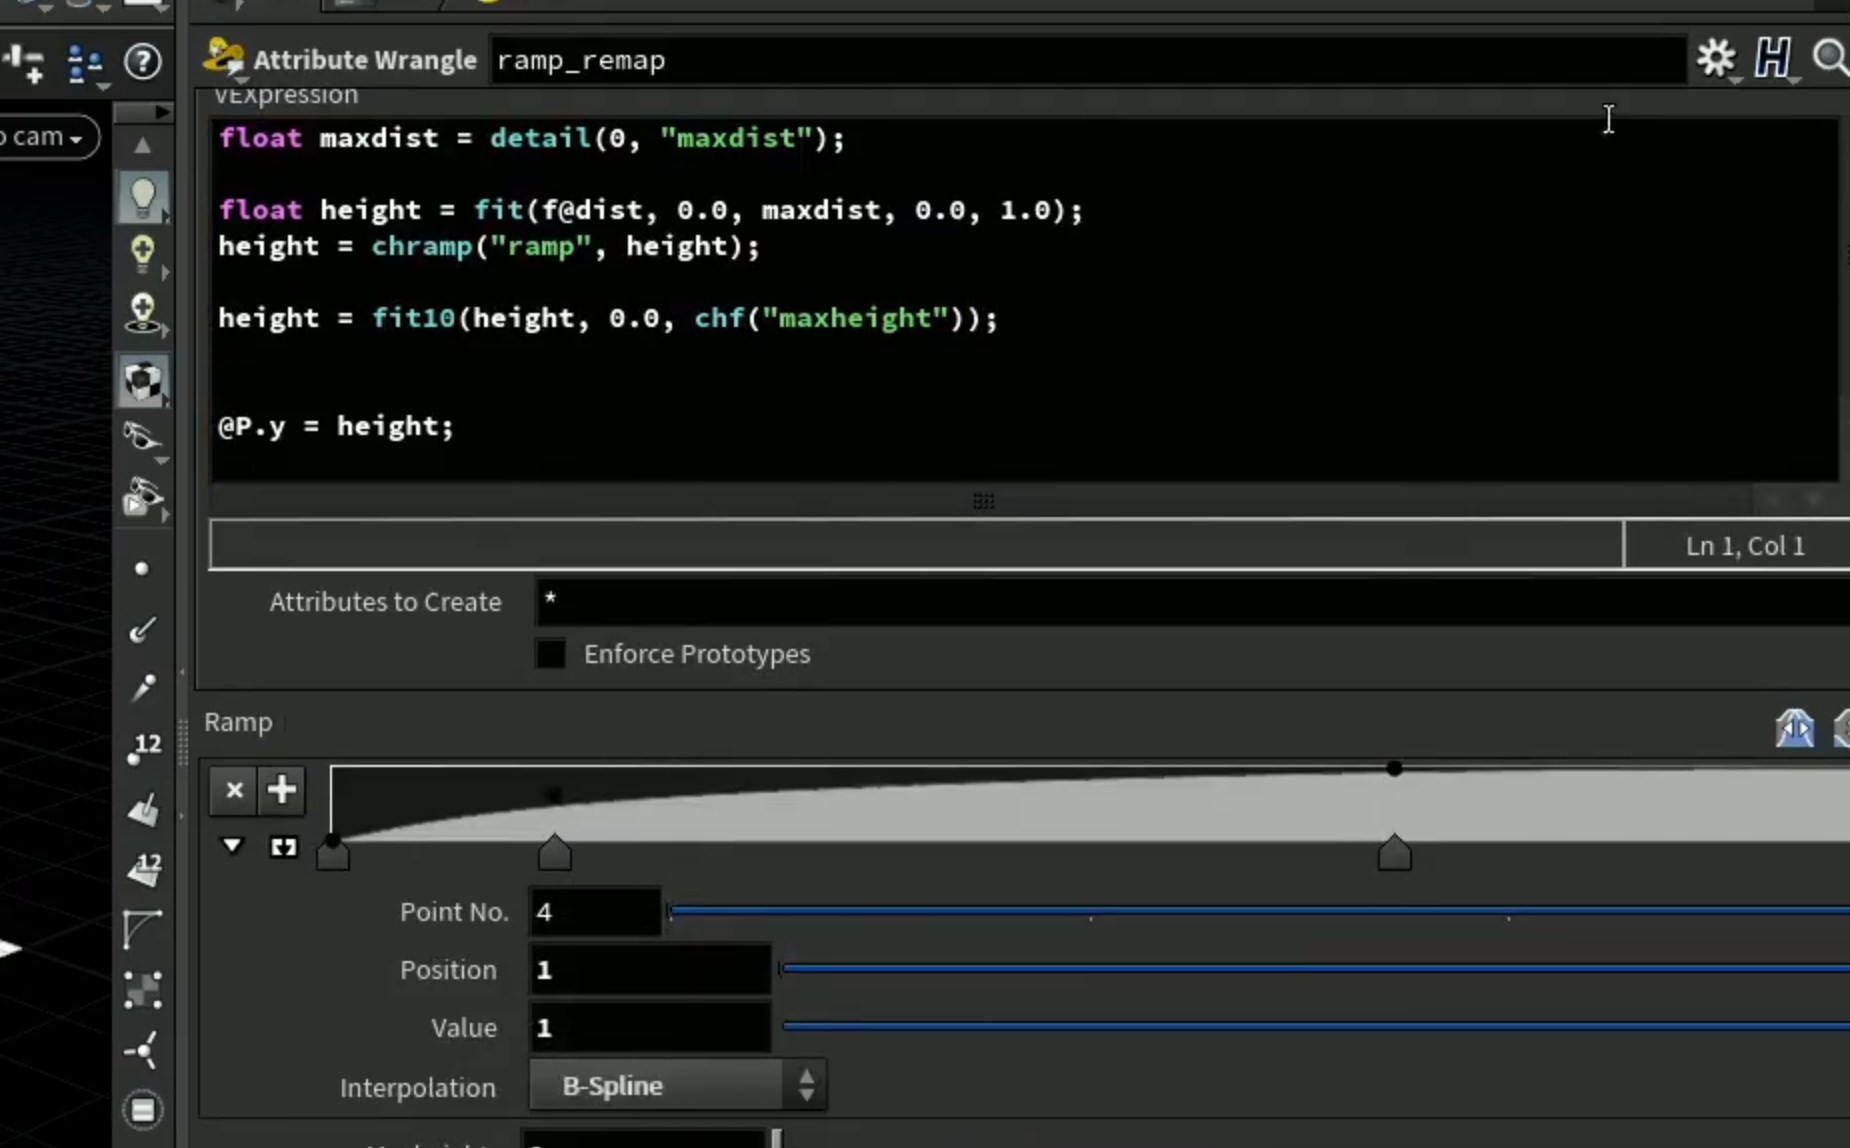
Task: Toggle the normal lighting bulb icon
Action: coord(143,197)
